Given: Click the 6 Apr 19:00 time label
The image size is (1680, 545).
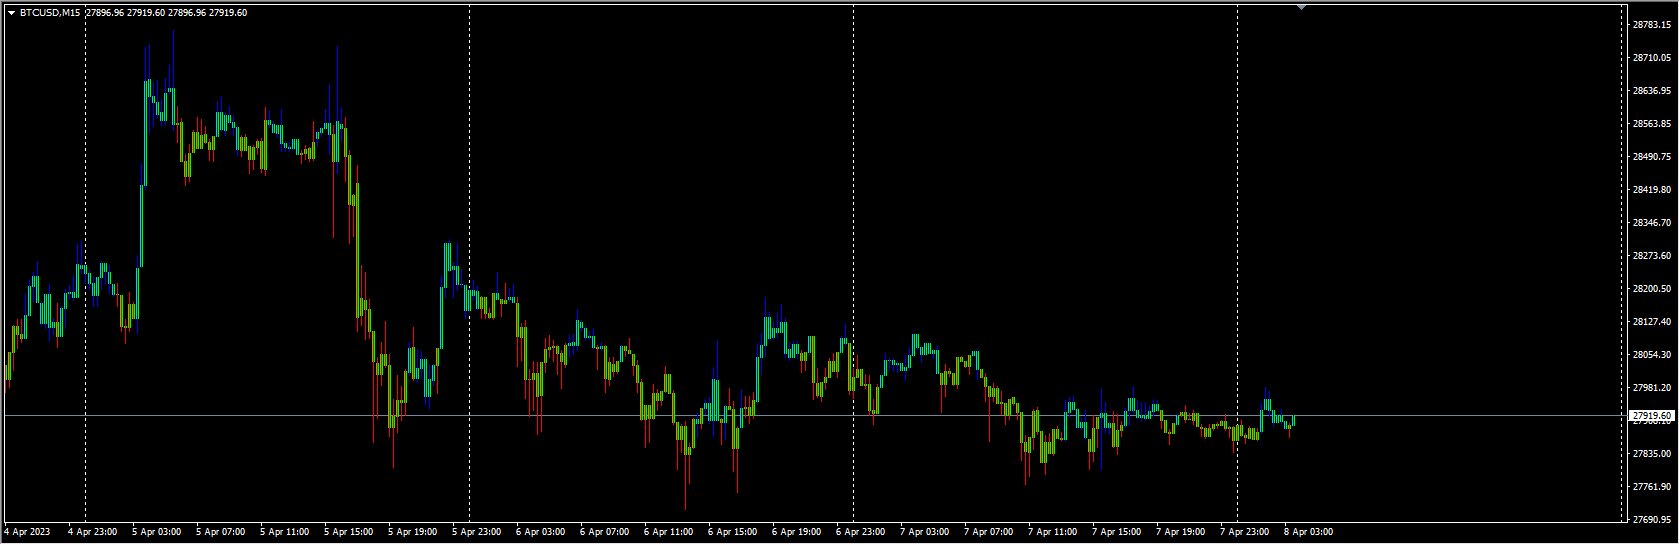Looking at the screenshot, I should pyautogui.click(x=796, y=532).
